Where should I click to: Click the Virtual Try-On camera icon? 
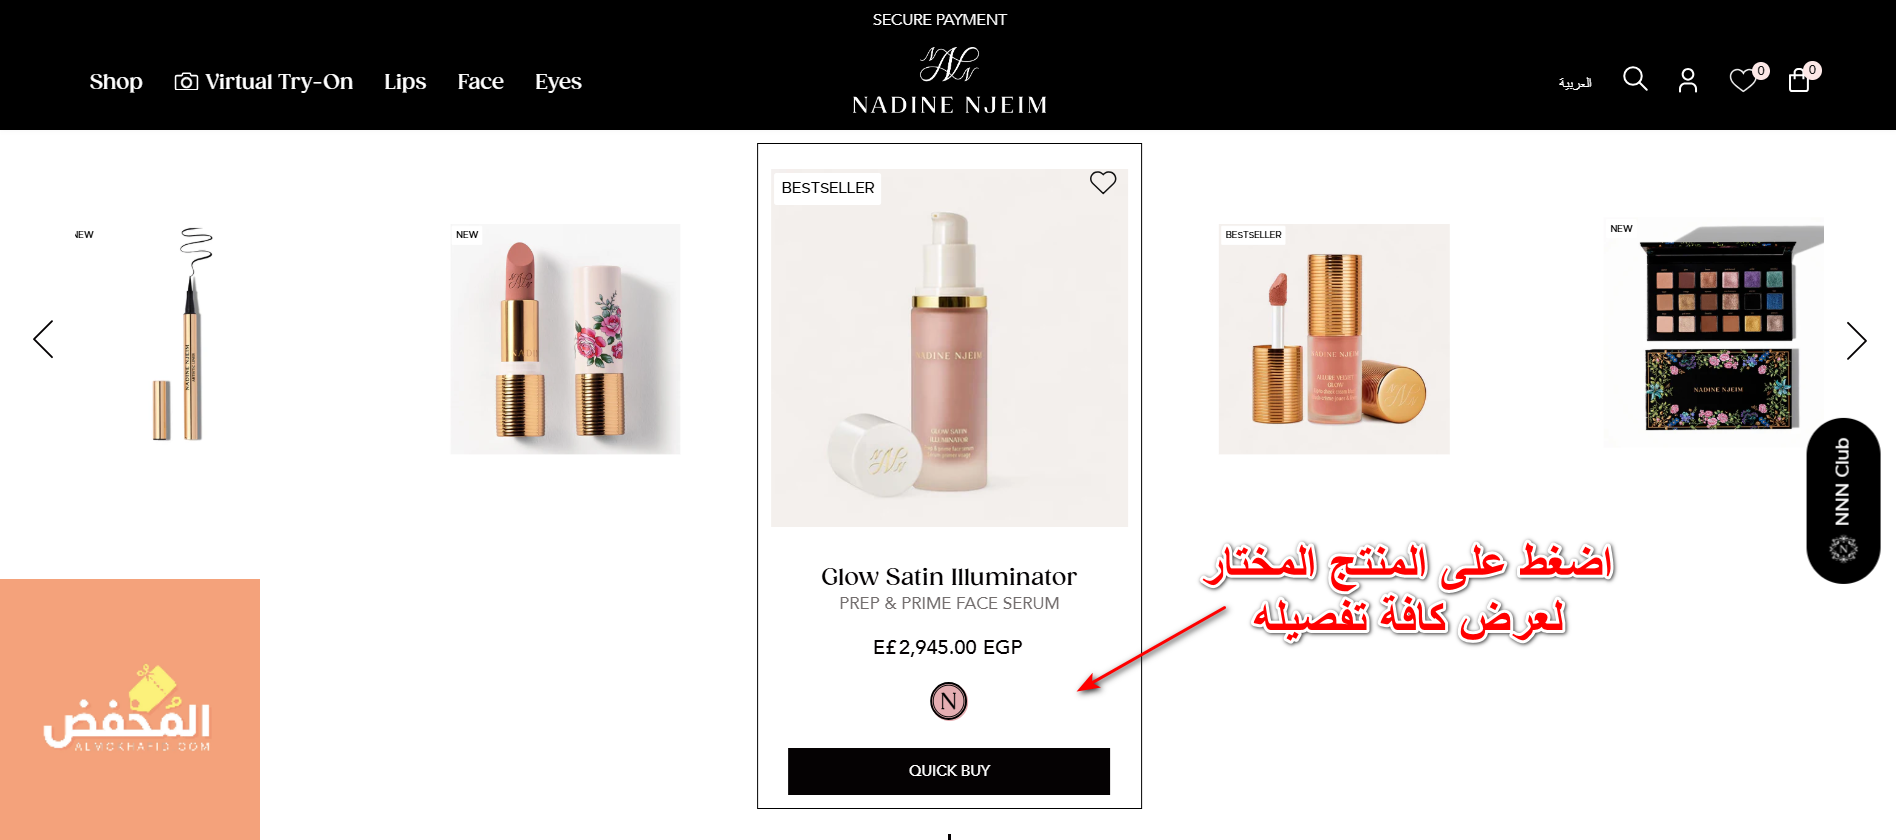186,82
